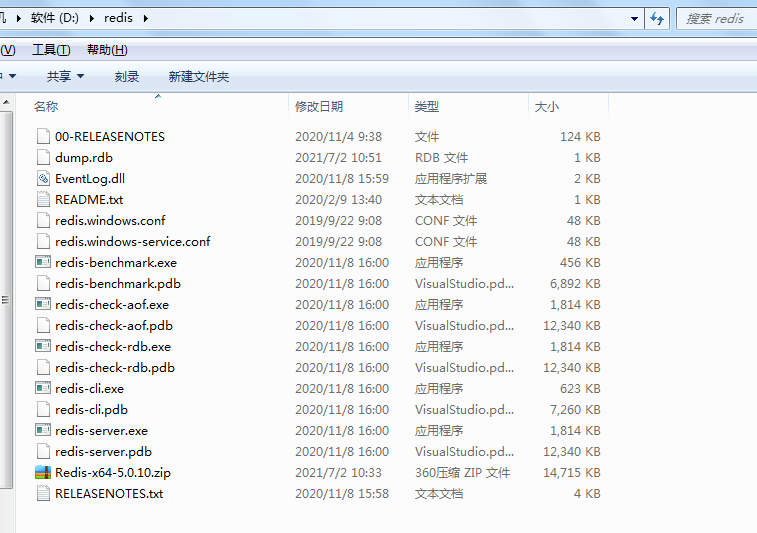Select the Redis-x64-5.0.10.zip file name
Screen dimensions: 757x533
[x=113, y=473]
